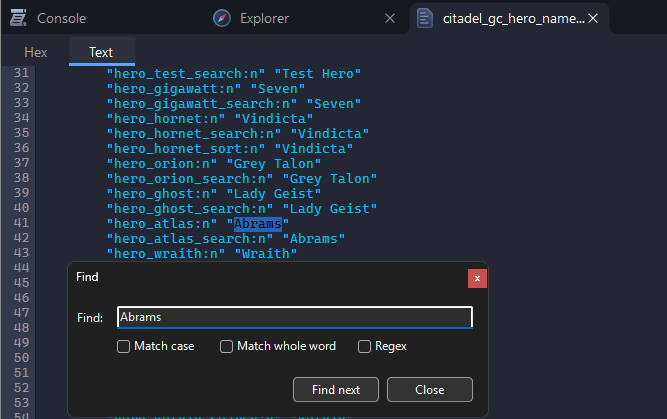
Task: Click "hero_atlas:n" key on line 41
Action: coord(162,224)
